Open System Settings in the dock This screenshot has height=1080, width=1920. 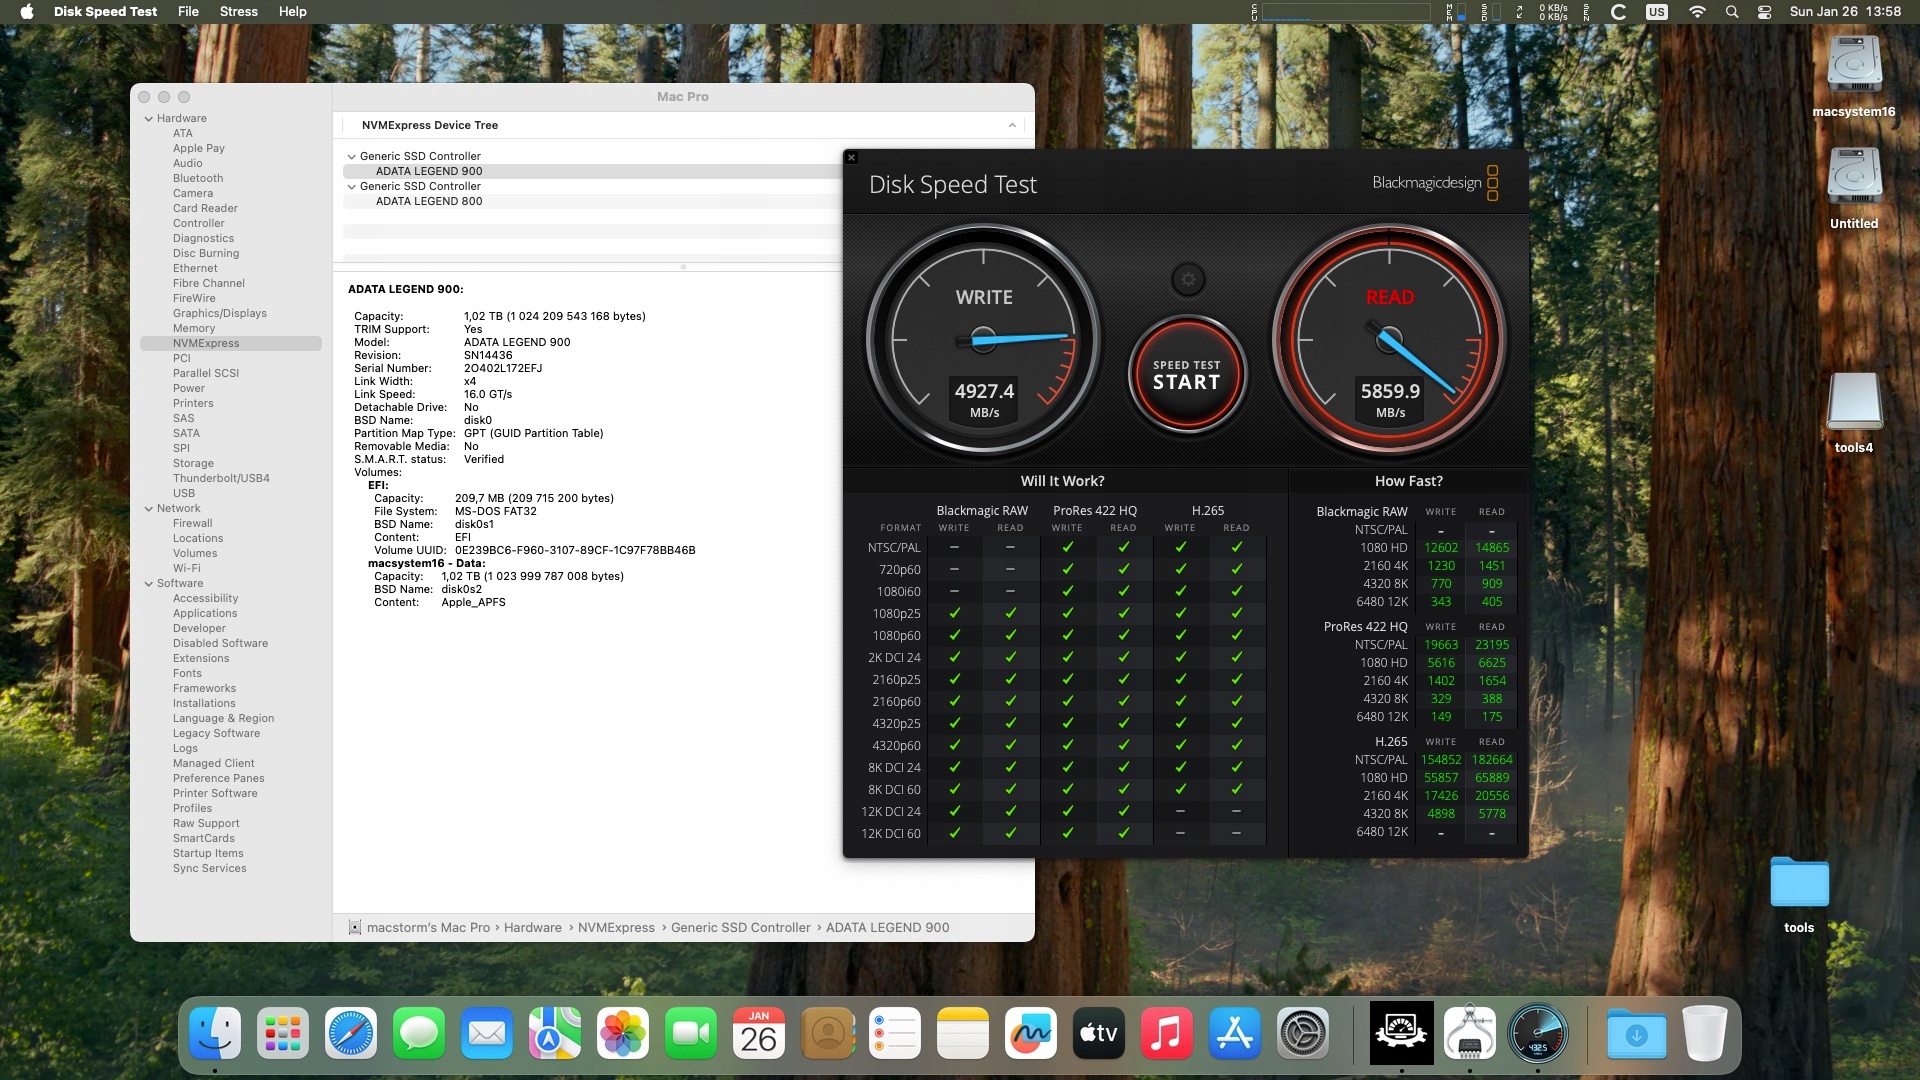pos(1303,1033)
